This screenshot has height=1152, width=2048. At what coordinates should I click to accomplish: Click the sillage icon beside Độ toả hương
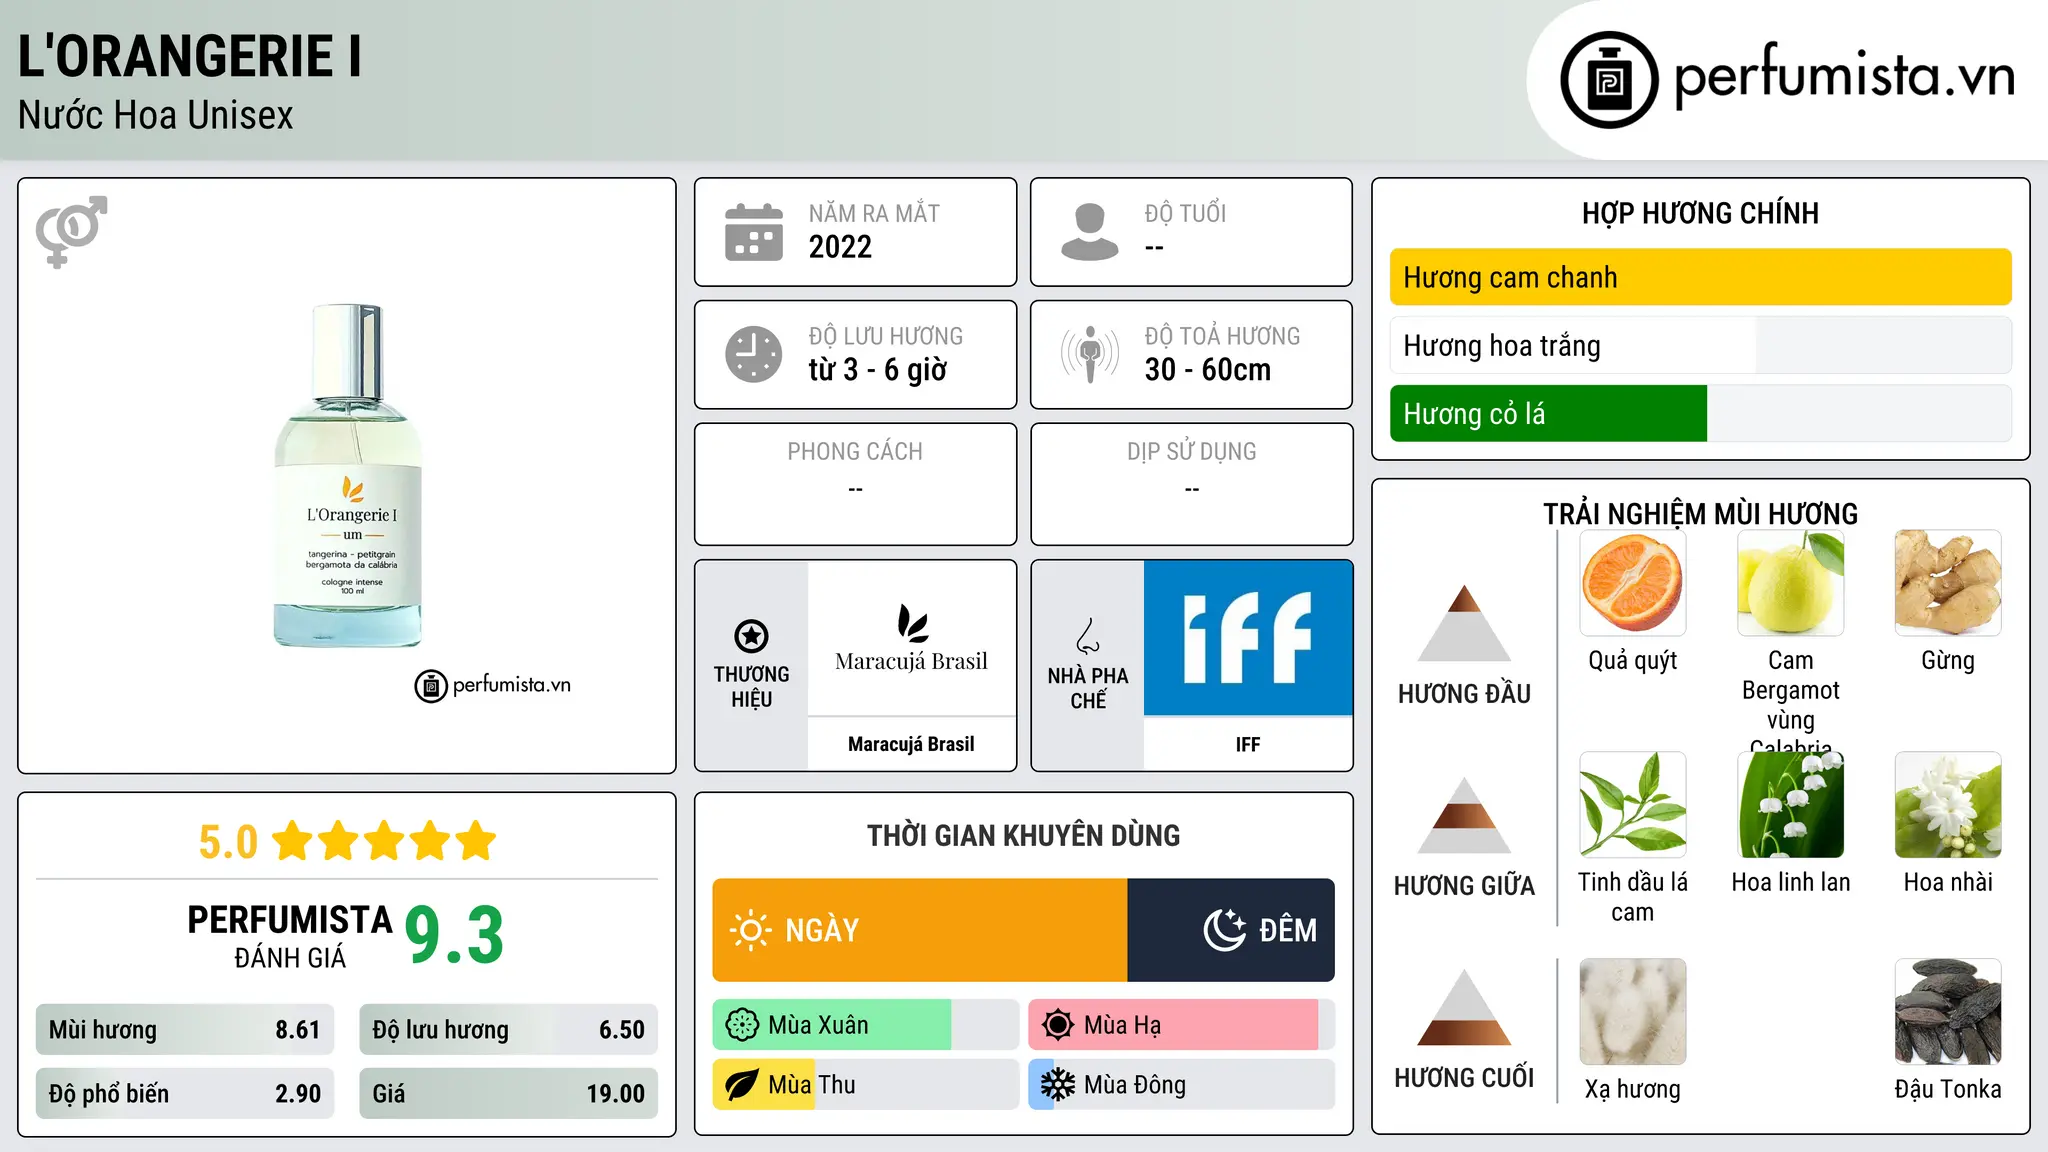click(x=1090, y=354)
